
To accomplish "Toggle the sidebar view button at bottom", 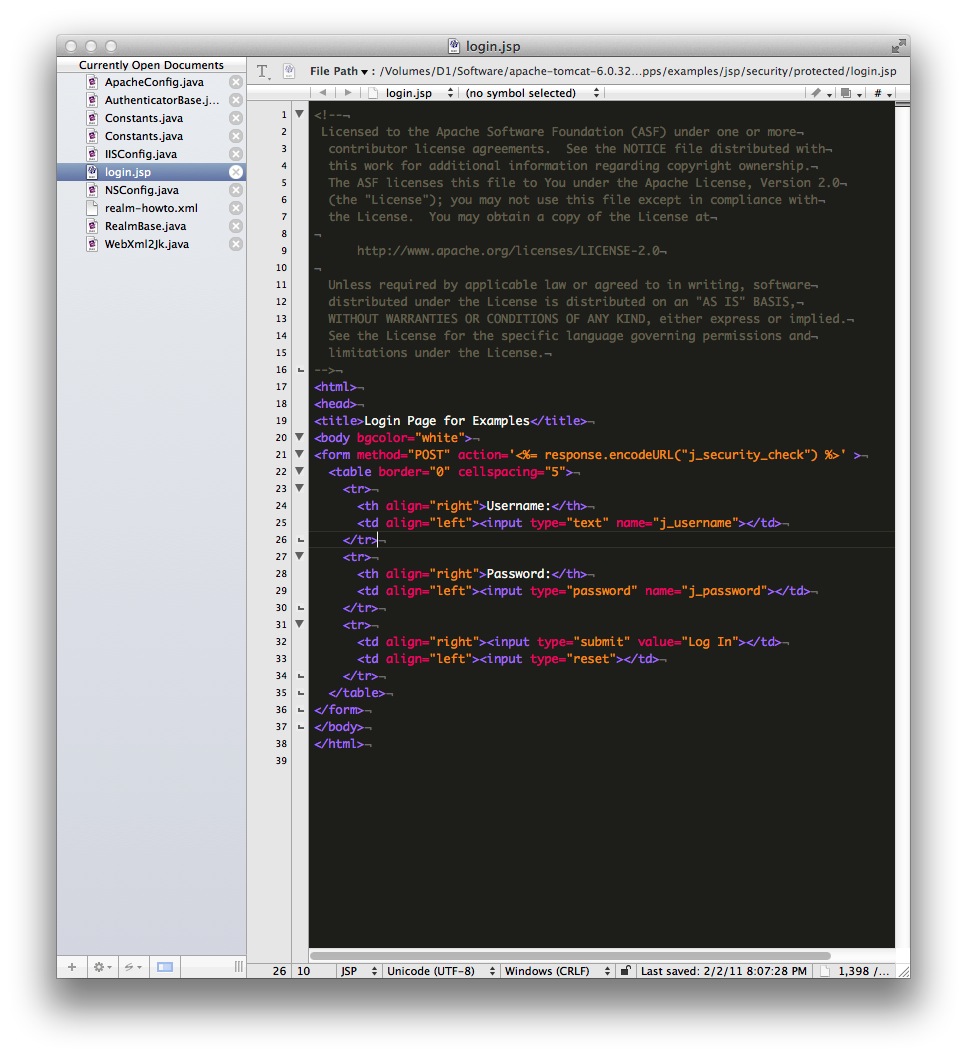I will pos(165,967).
